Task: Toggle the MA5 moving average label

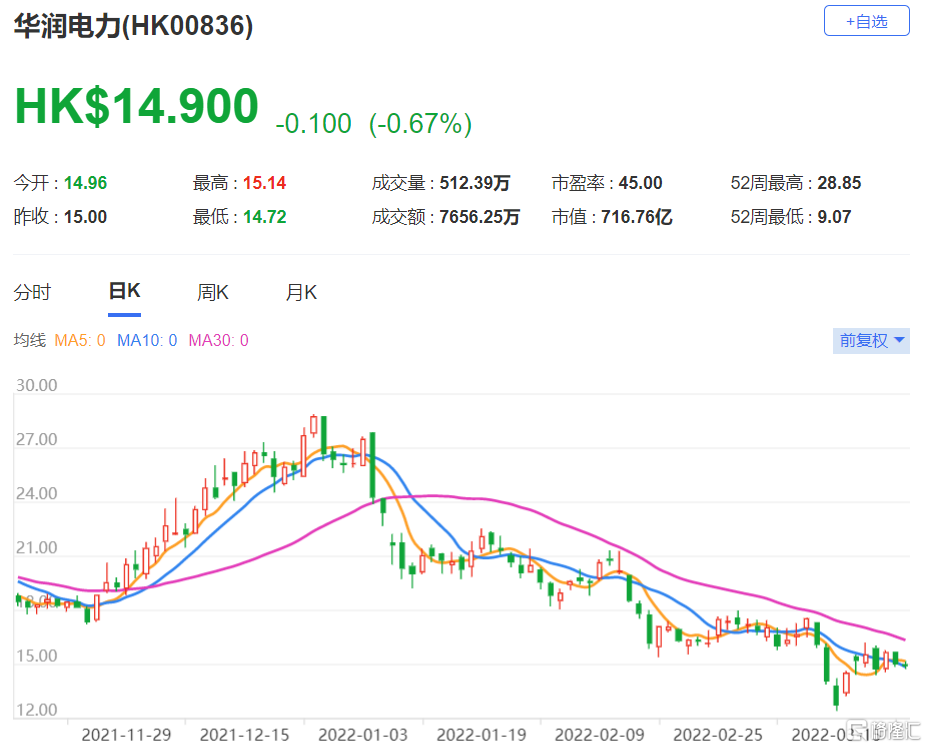Action: [x=79, y=341]
